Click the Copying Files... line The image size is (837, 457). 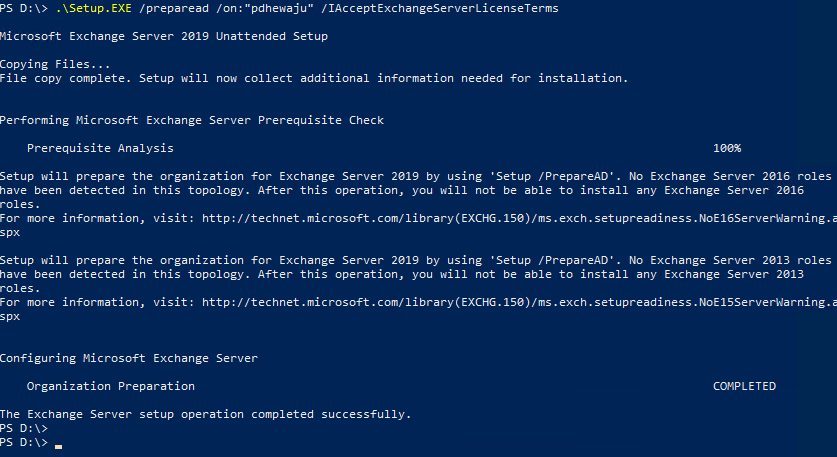56,64
